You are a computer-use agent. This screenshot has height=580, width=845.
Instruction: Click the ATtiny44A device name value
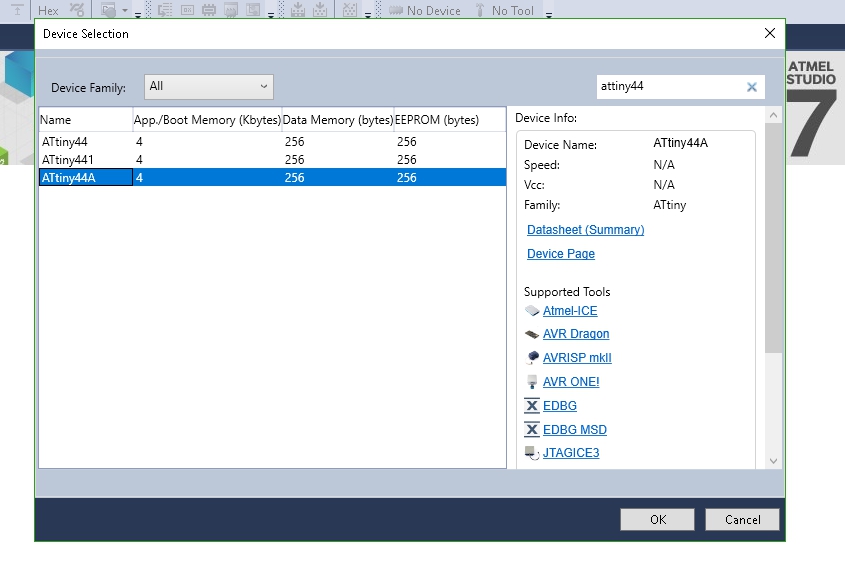click(x=681, y=143)
